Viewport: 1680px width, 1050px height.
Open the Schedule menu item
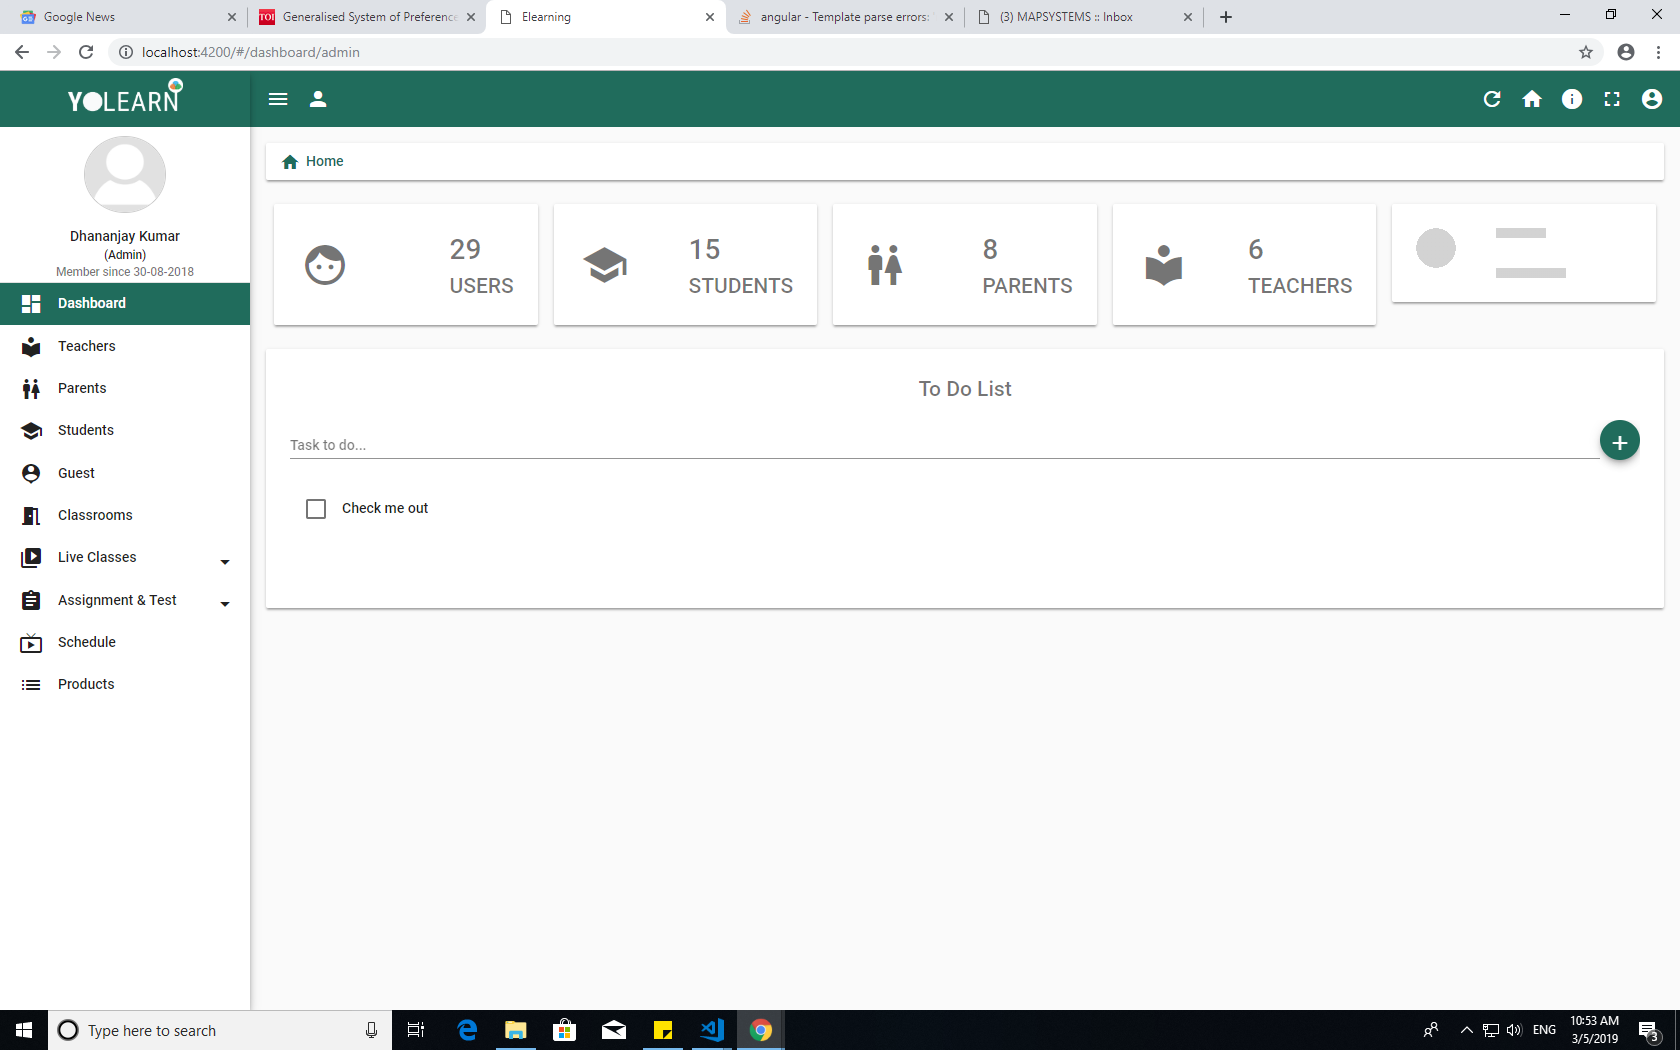click(x=125, y=642)
